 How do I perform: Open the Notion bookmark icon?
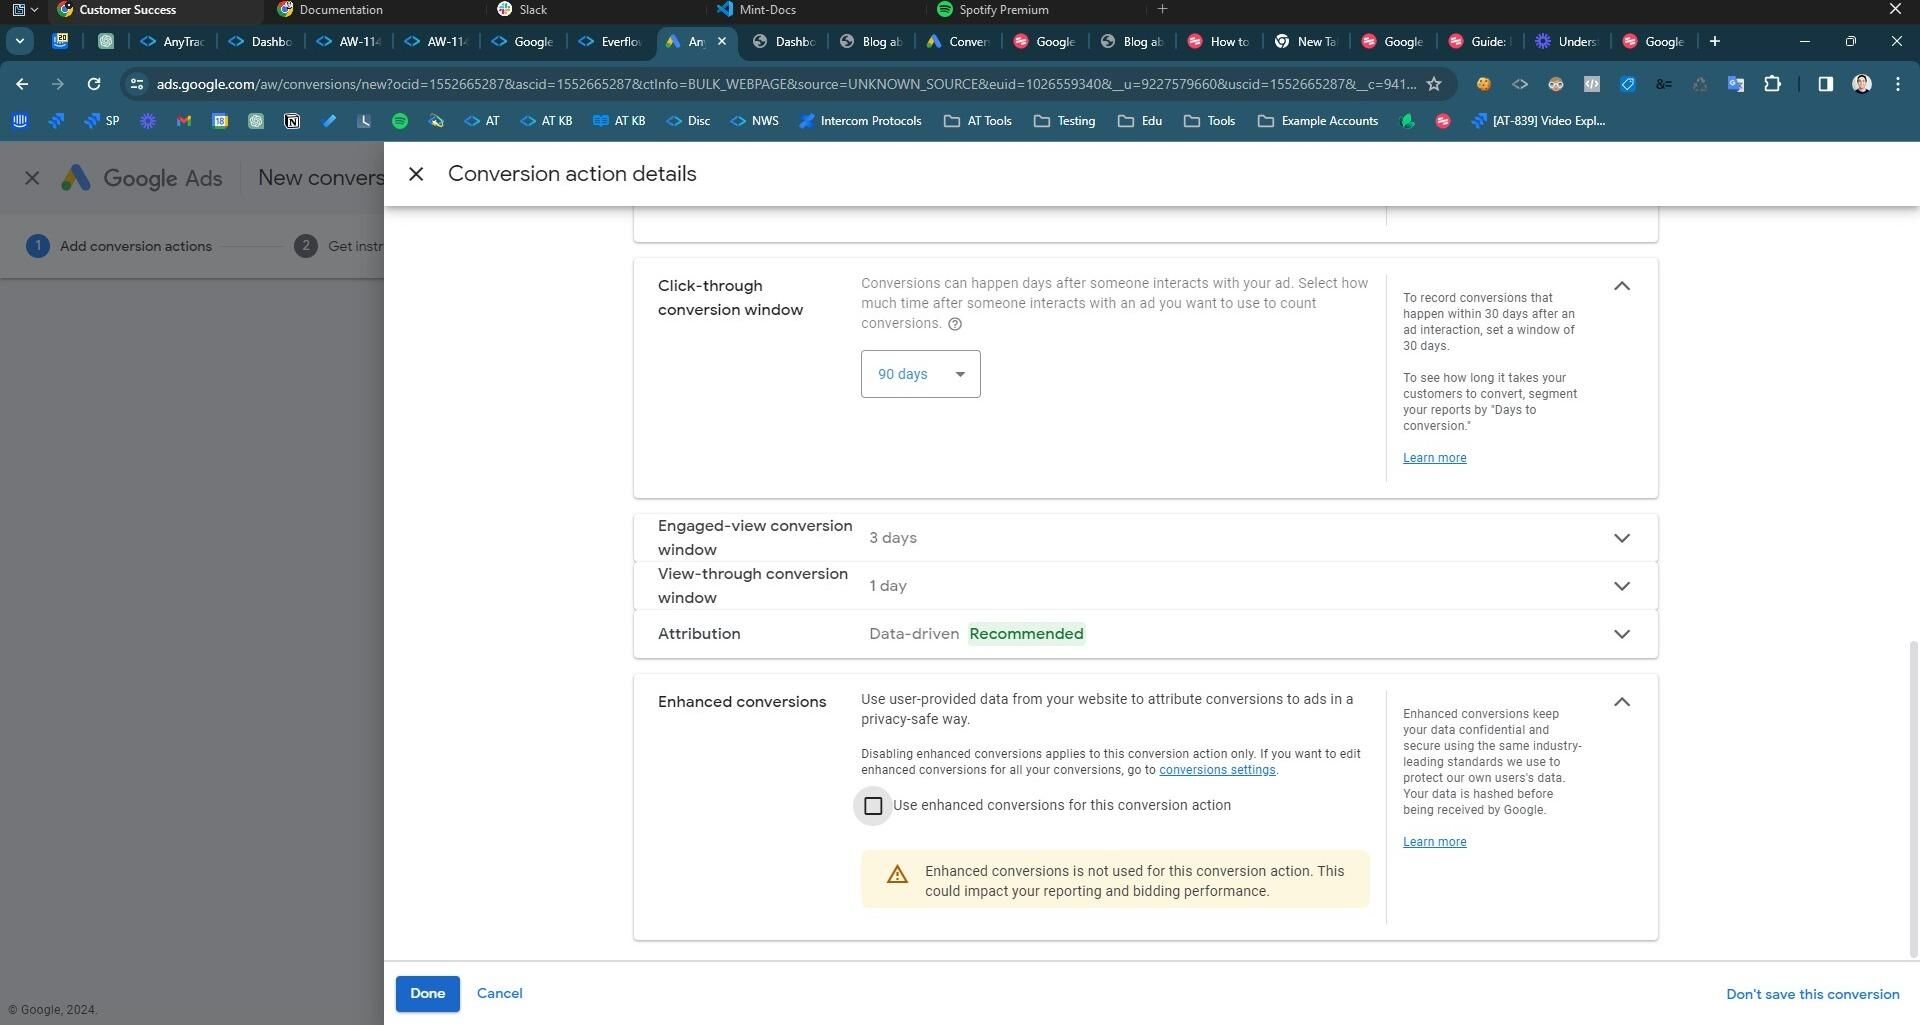tap(292, 120)
